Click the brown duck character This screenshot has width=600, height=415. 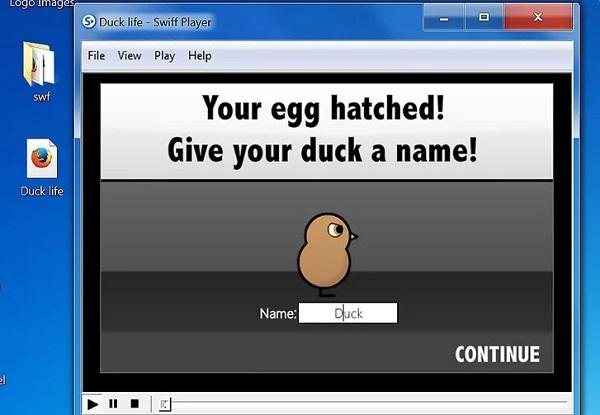coord(327,254)
